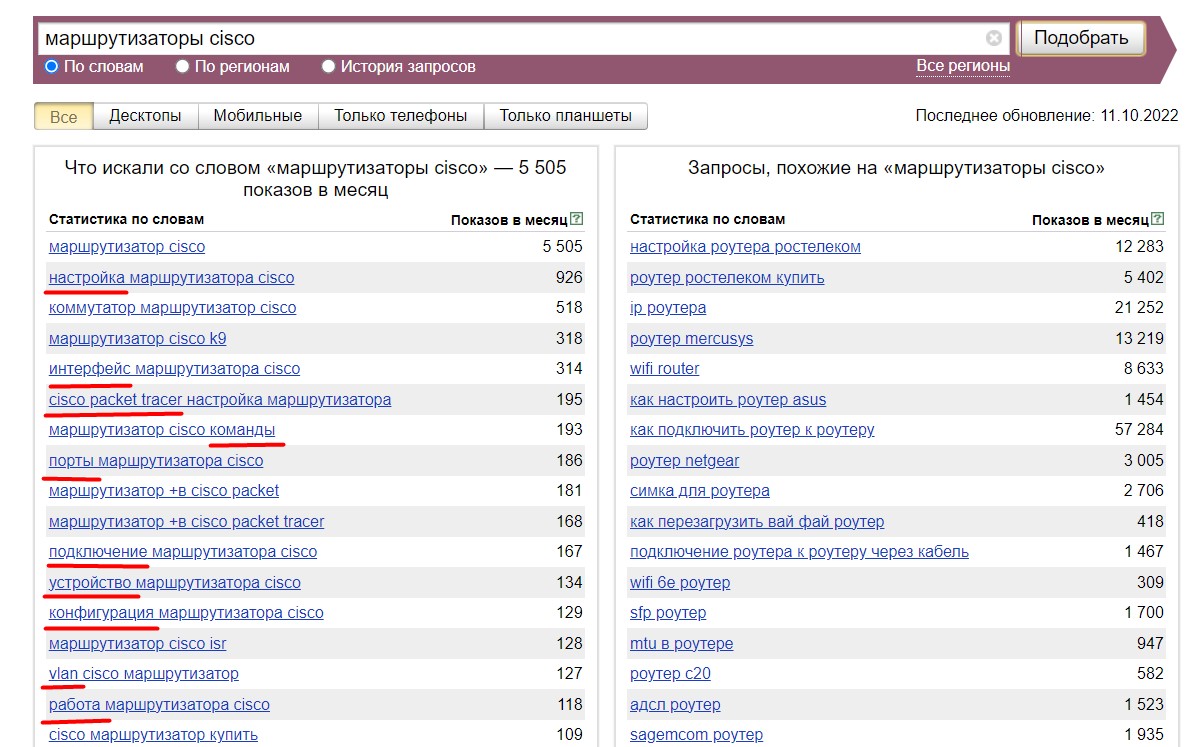Open the 'wifi 6e роутер' query

click(680, 583)
